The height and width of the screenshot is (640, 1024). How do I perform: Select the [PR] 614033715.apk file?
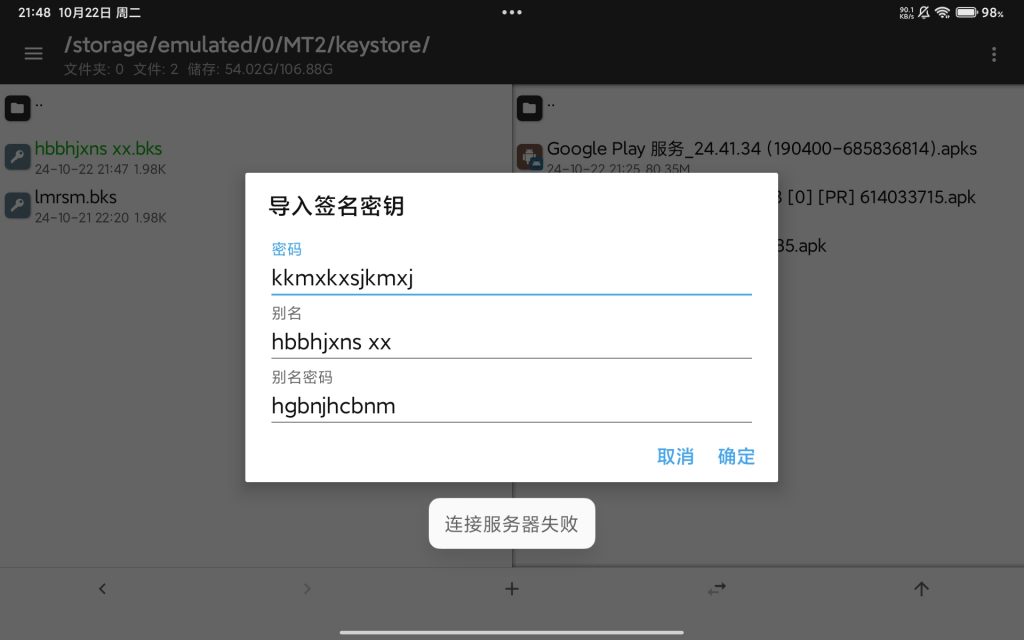click(x=876, y=197)
